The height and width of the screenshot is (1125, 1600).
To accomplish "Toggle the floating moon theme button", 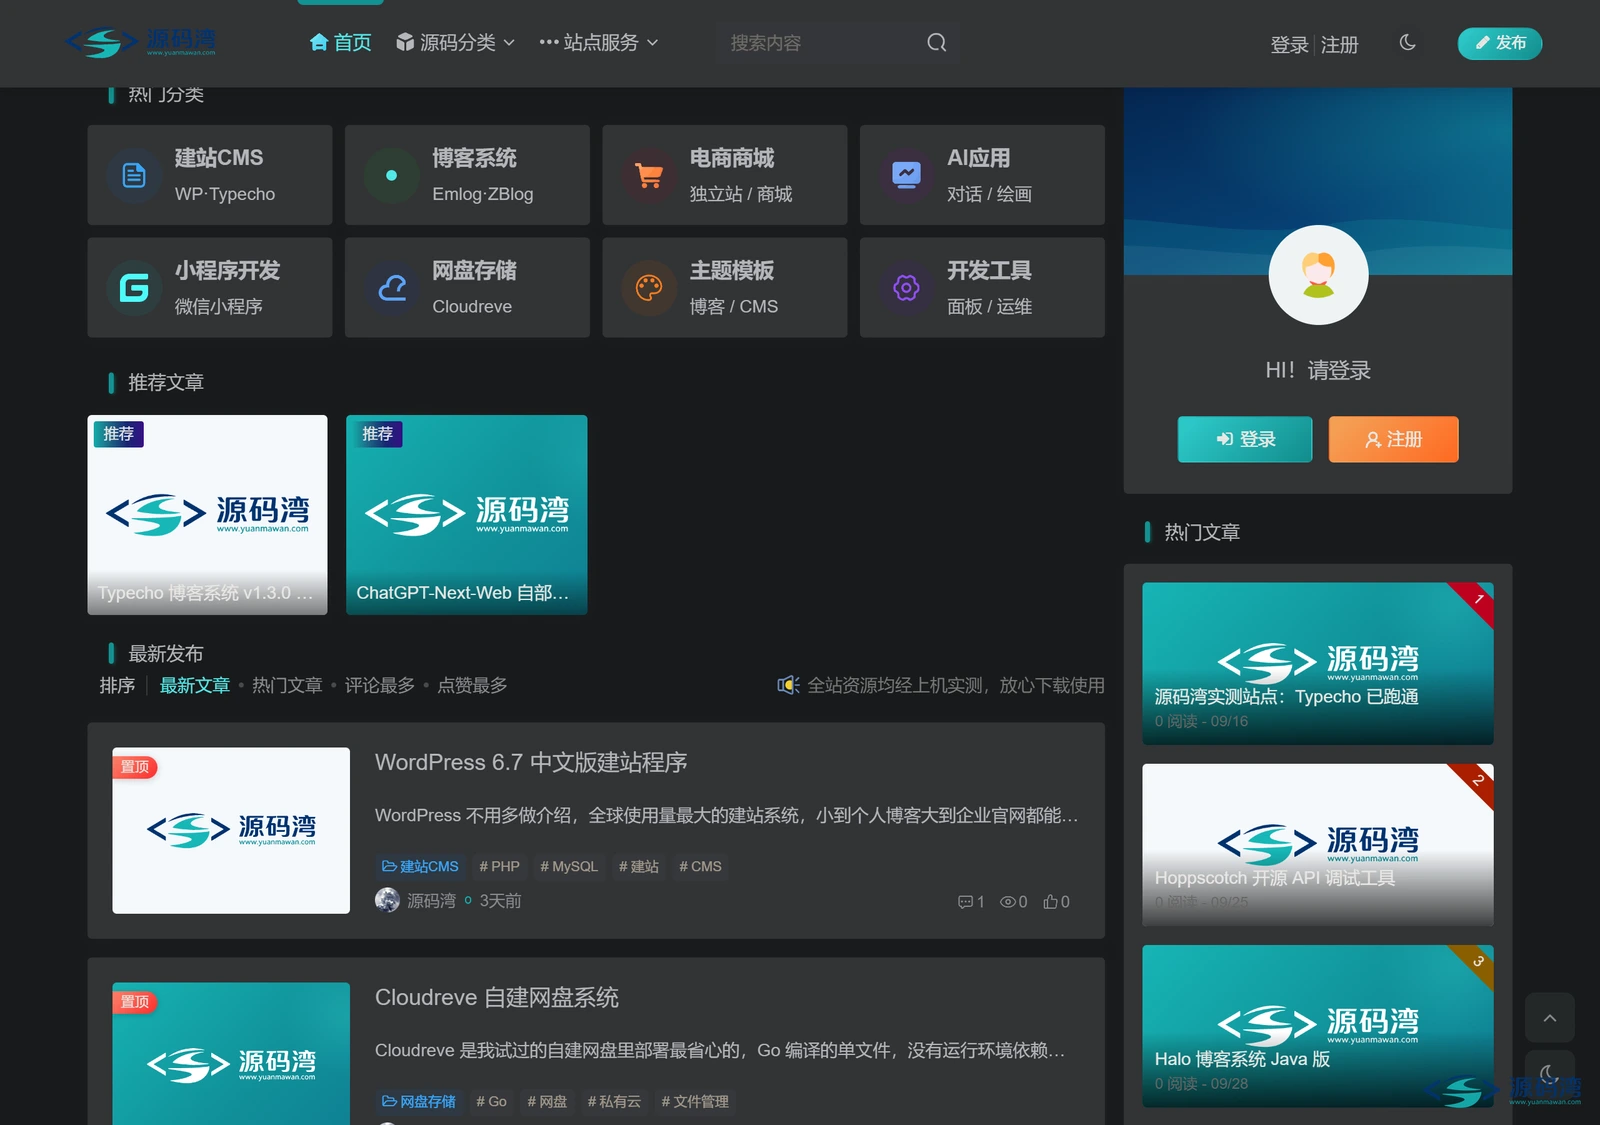I will coord(1549,1074).
